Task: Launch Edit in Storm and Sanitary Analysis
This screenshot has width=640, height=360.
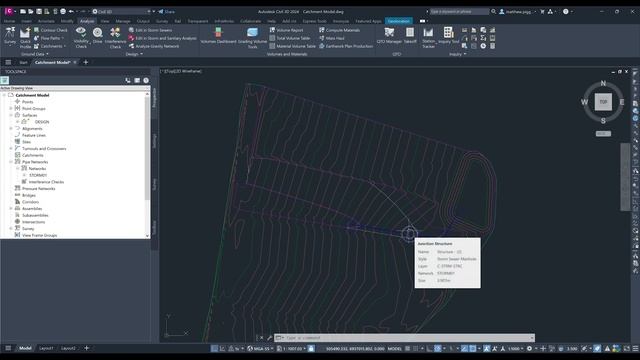Action: pyautogui.click(x=162, y=38)
